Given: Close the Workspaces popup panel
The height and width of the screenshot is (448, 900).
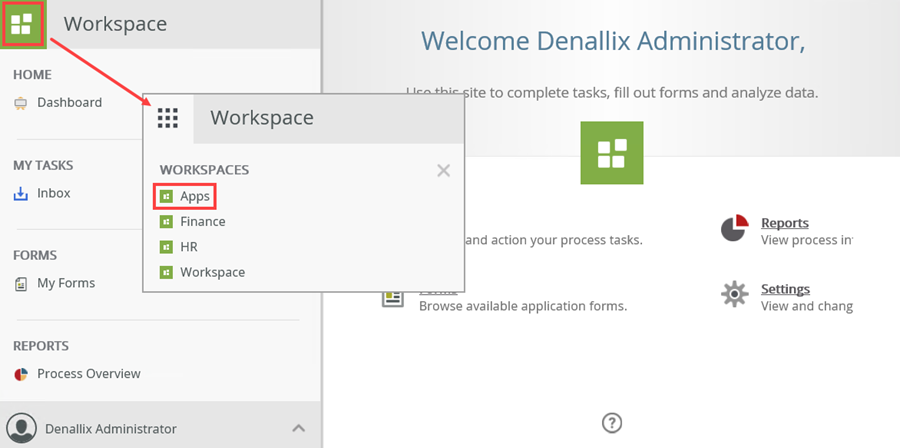Looking at the screenshot, I should coord(444,171).
